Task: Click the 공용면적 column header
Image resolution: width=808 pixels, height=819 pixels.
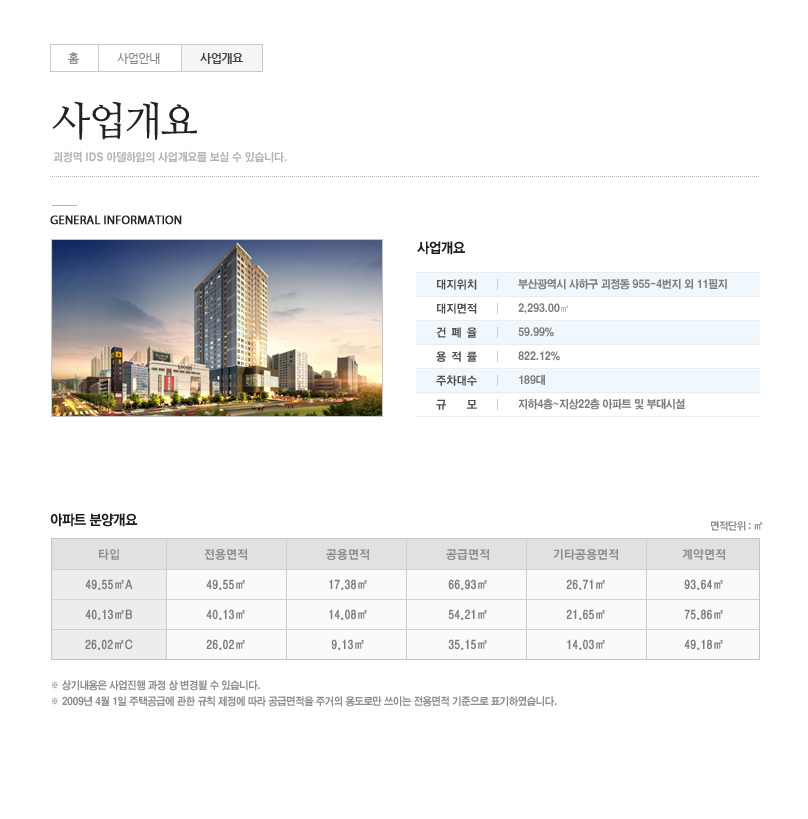Action: (347, 554)
